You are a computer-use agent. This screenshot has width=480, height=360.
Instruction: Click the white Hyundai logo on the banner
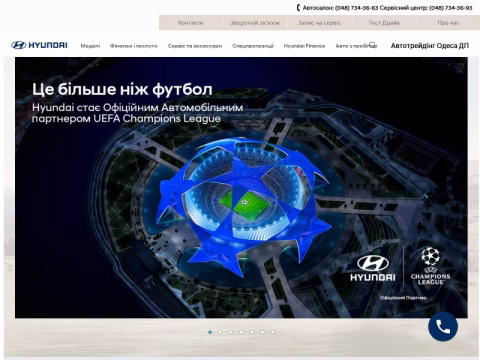point(373,268)
